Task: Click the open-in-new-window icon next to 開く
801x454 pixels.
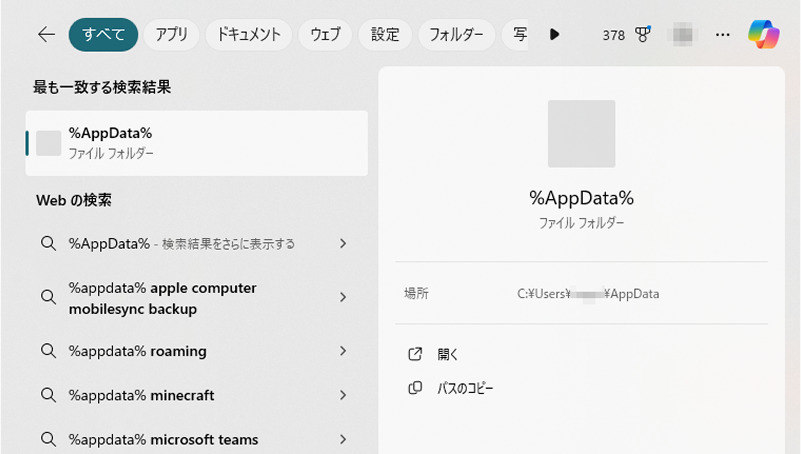Action: pos(415,354)
